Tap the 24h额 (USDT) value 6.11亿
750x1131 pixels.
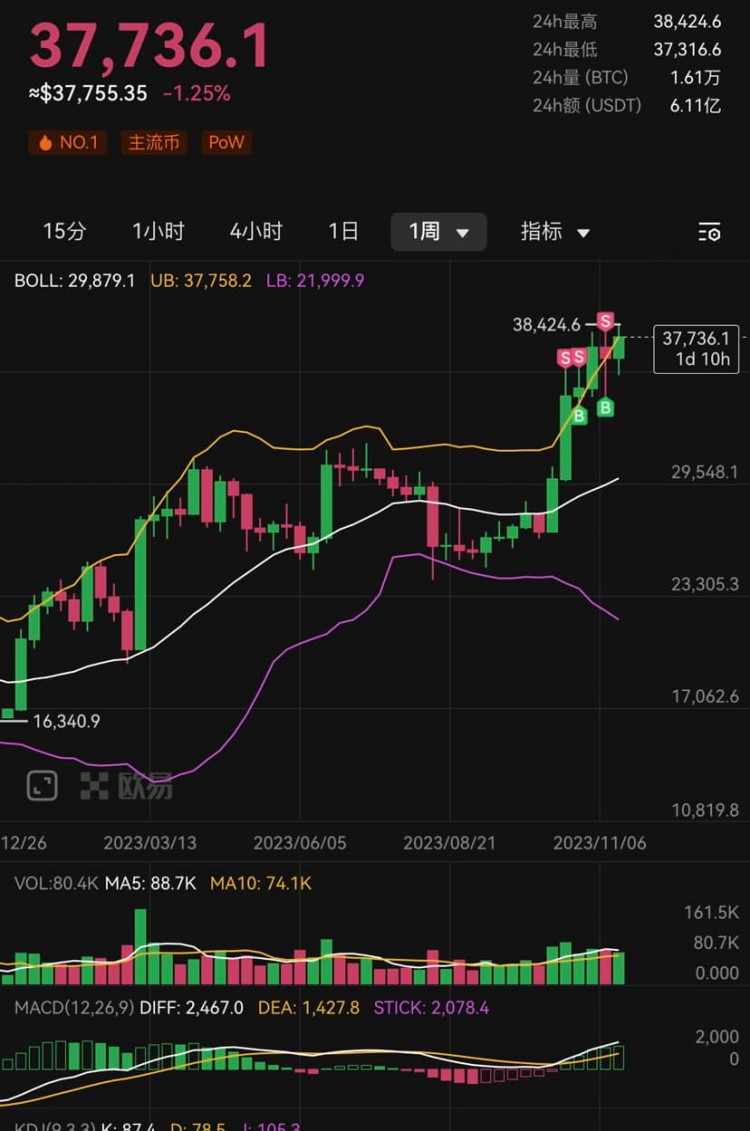(695, 106)
